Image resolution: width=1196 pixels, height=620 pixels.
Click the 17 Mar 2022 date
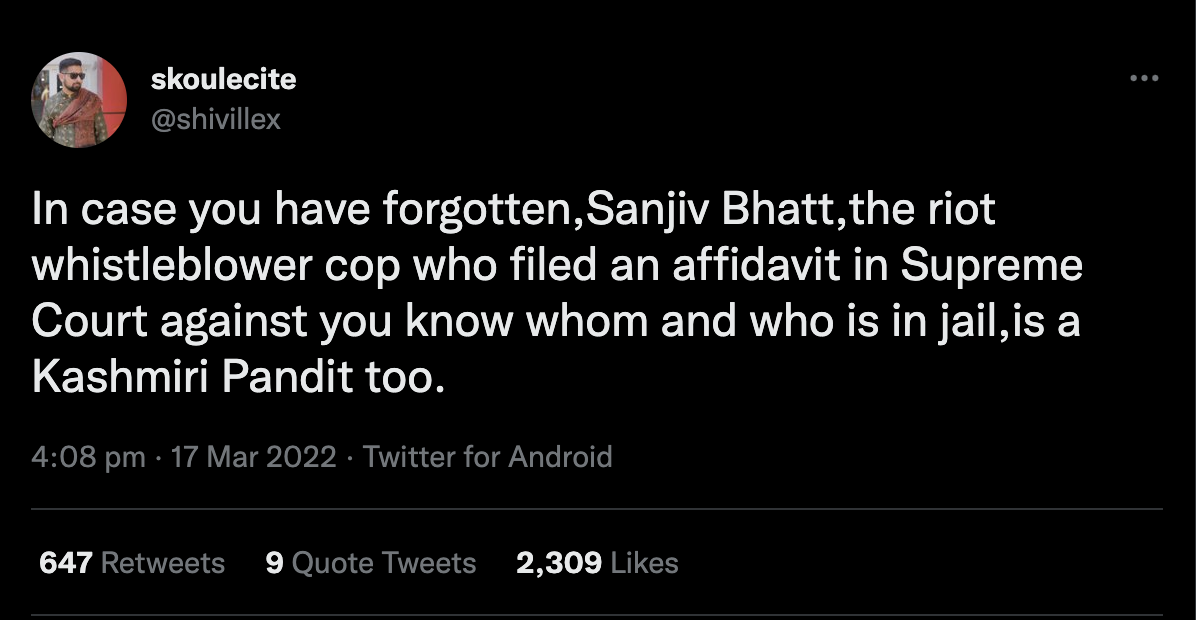(x=253, y=457)
